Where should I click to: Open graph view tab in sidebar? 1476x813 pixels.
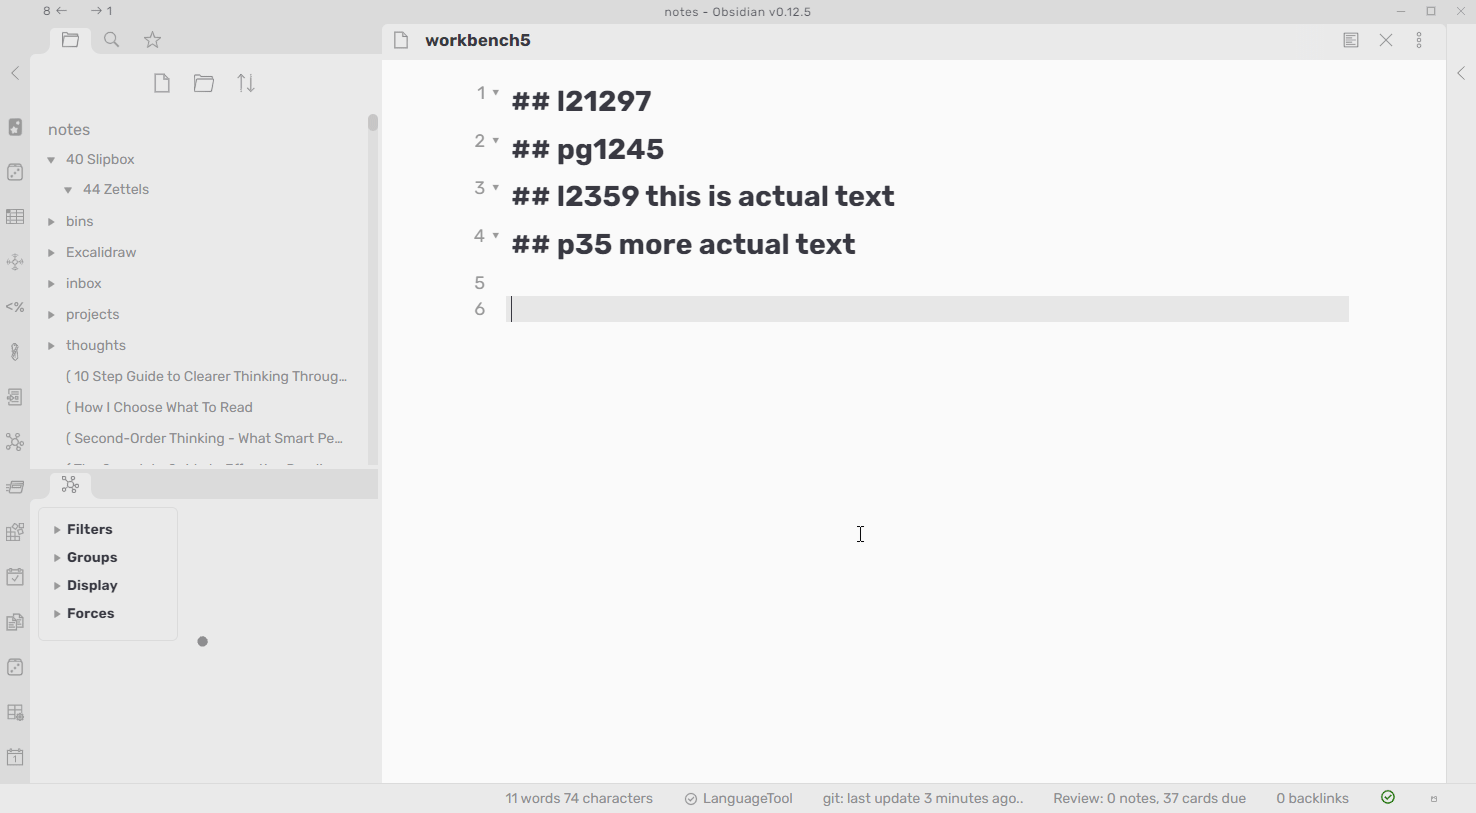[x=70, y=485]
